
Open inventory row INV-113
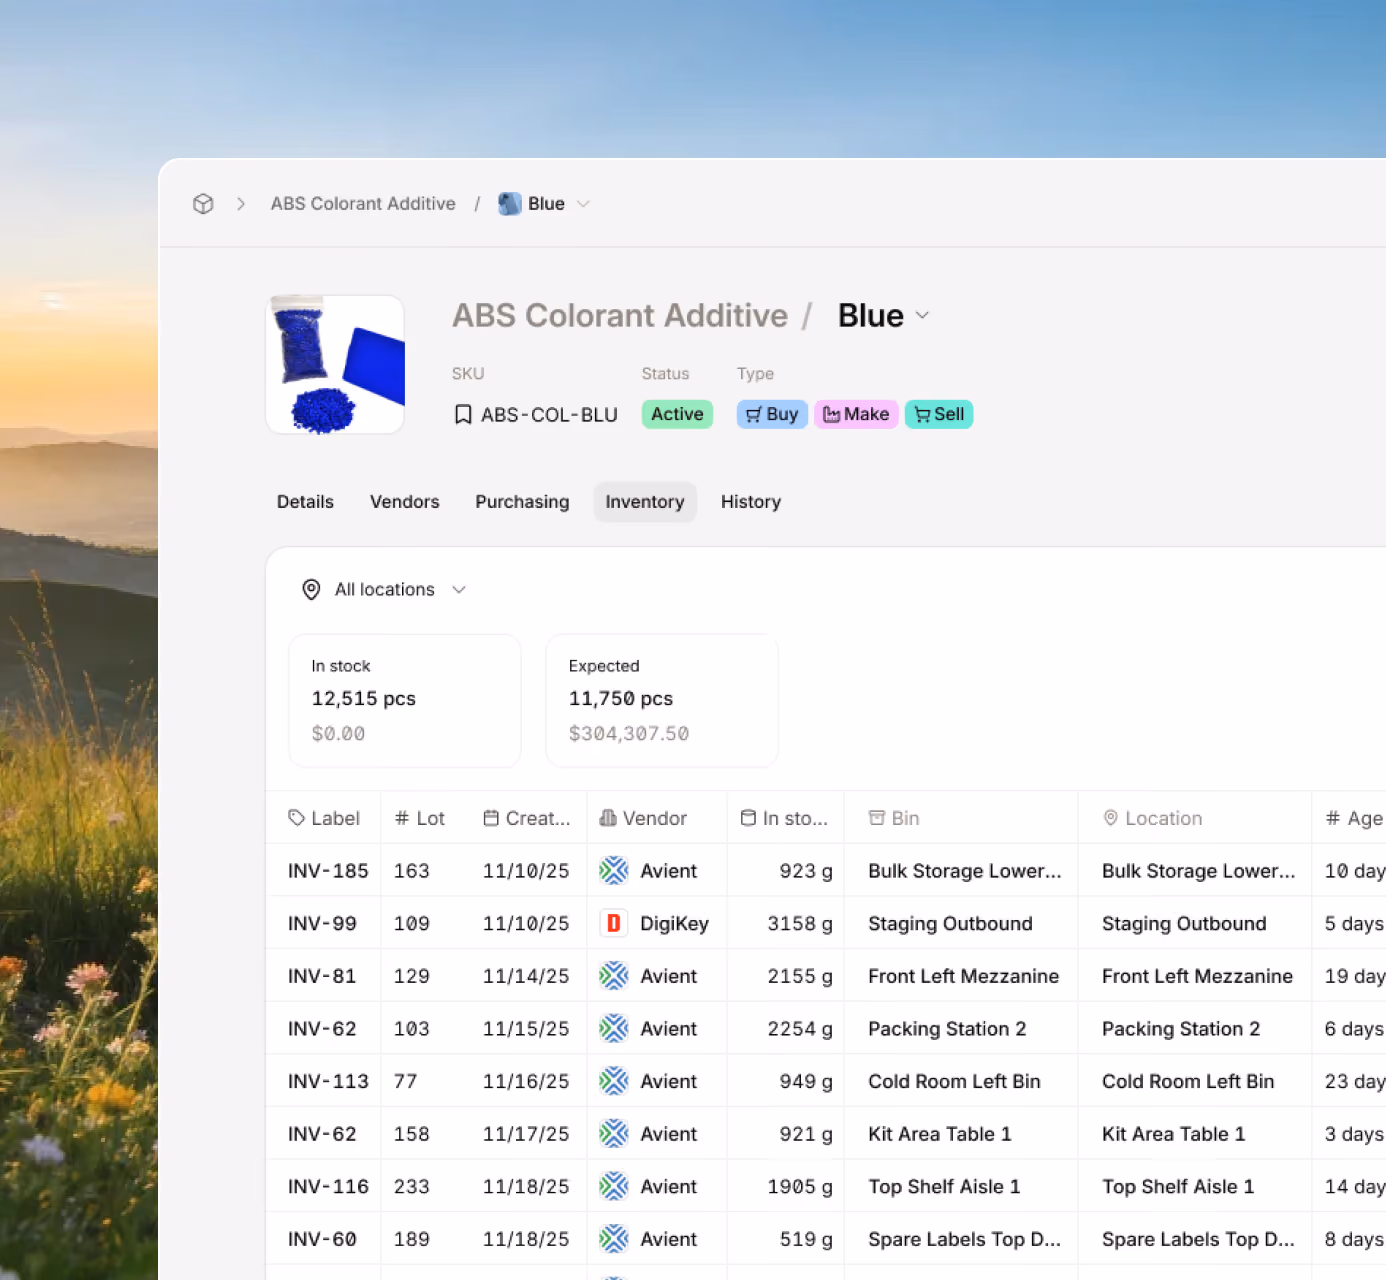(826, 1081)
